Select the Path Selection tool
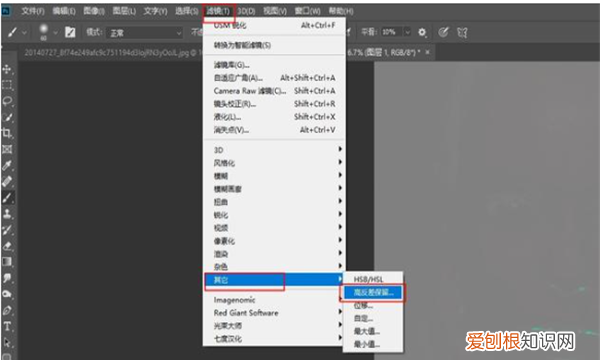Image resolution: width=600 pixels, height=360 pixels. (7, 342)
